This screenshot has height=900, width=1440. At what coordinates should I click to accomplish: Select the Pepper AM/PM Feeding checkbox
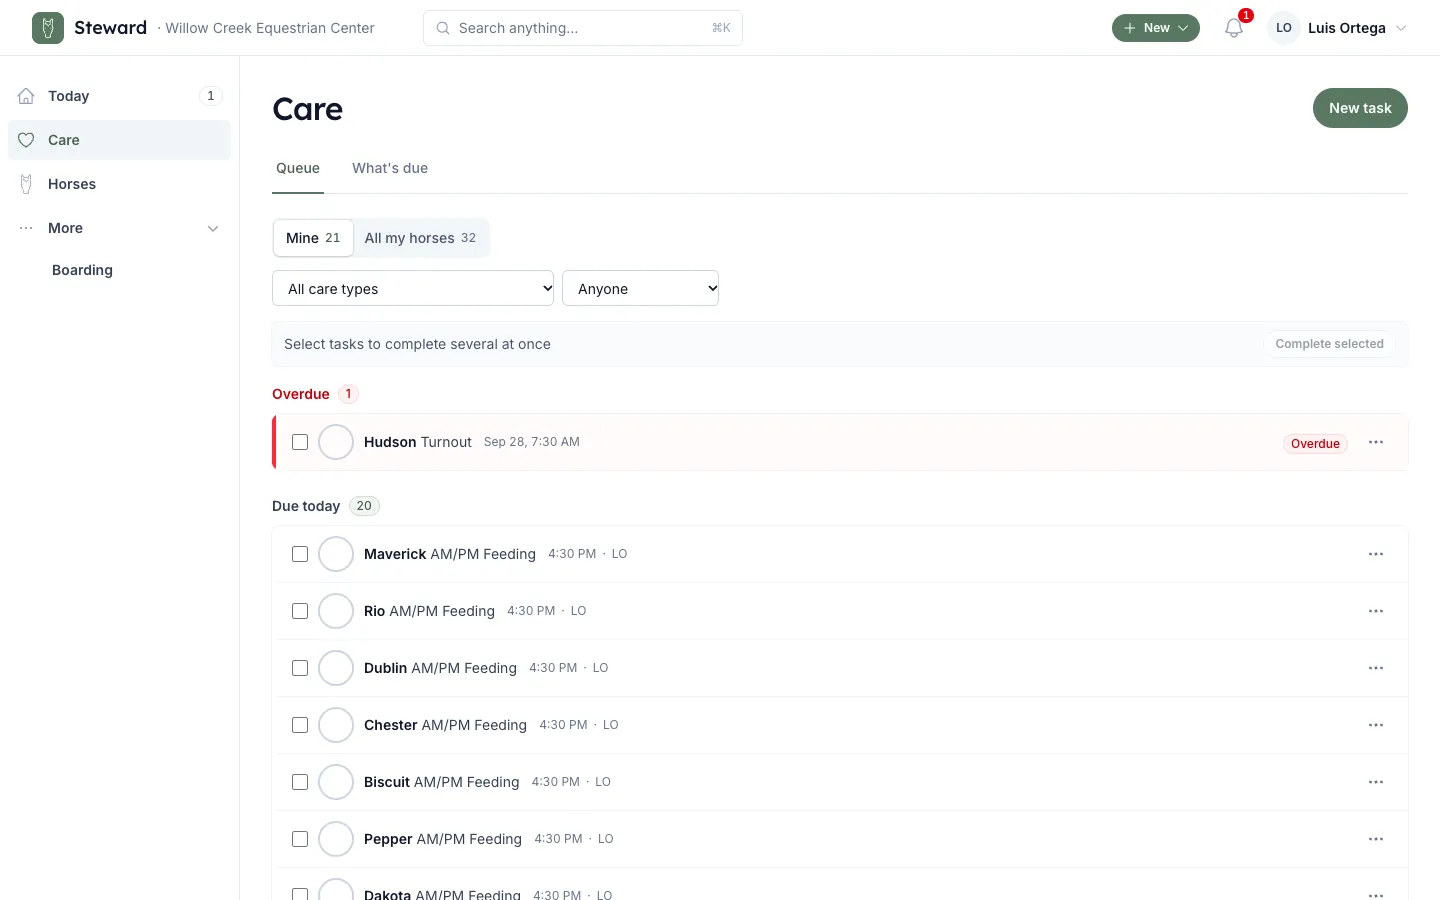[300, 839]
